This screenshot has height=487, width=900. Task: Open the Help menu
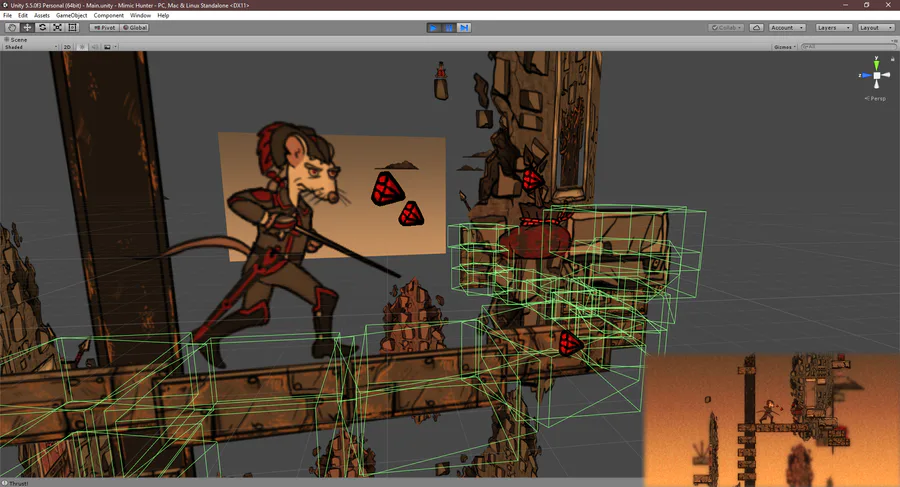click(x=163, y=16)
